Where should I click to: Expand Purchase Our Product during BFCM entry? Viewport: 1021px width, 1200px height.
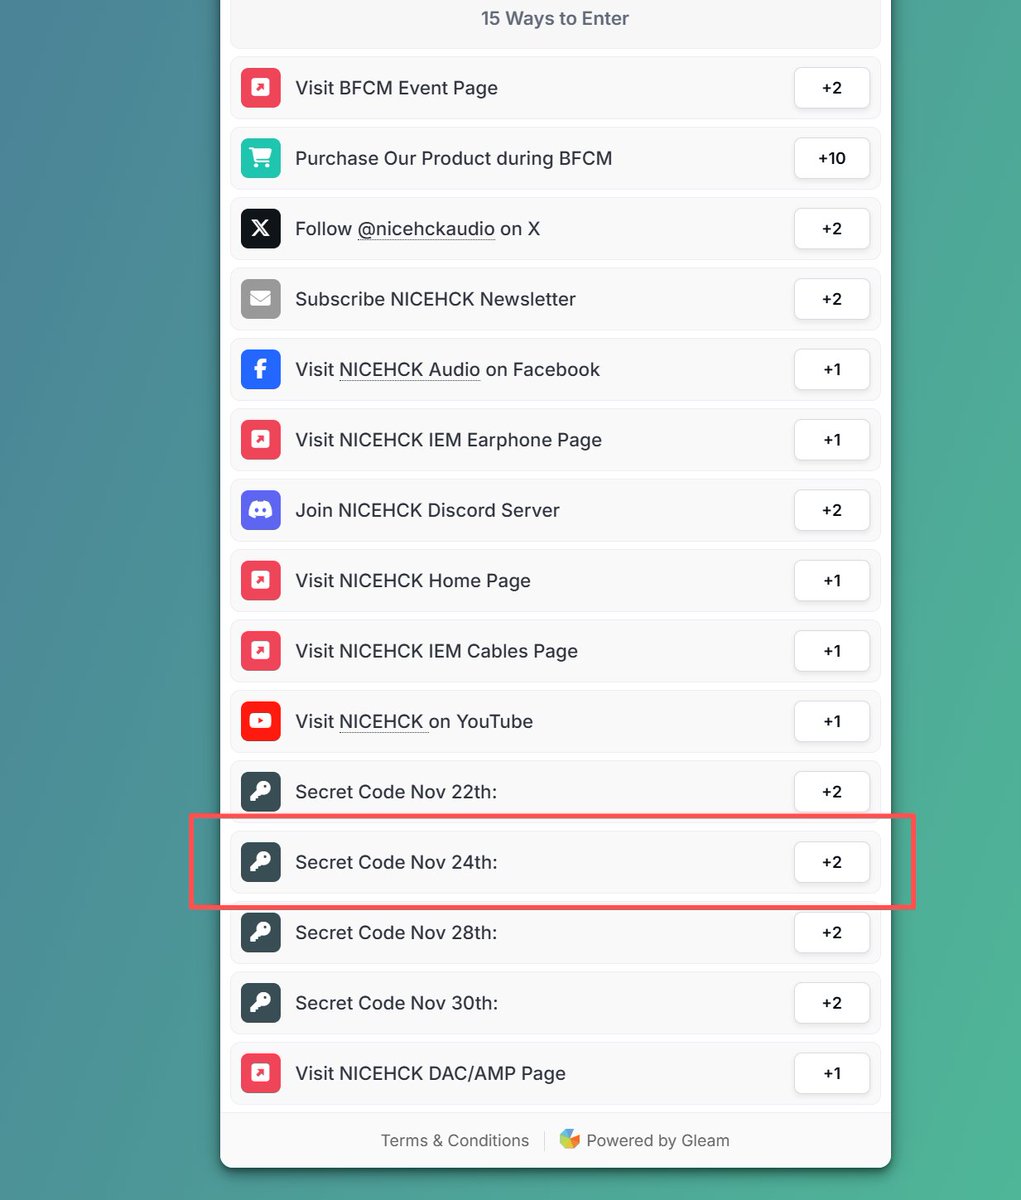pyautogui.click(x=555, y=158)
